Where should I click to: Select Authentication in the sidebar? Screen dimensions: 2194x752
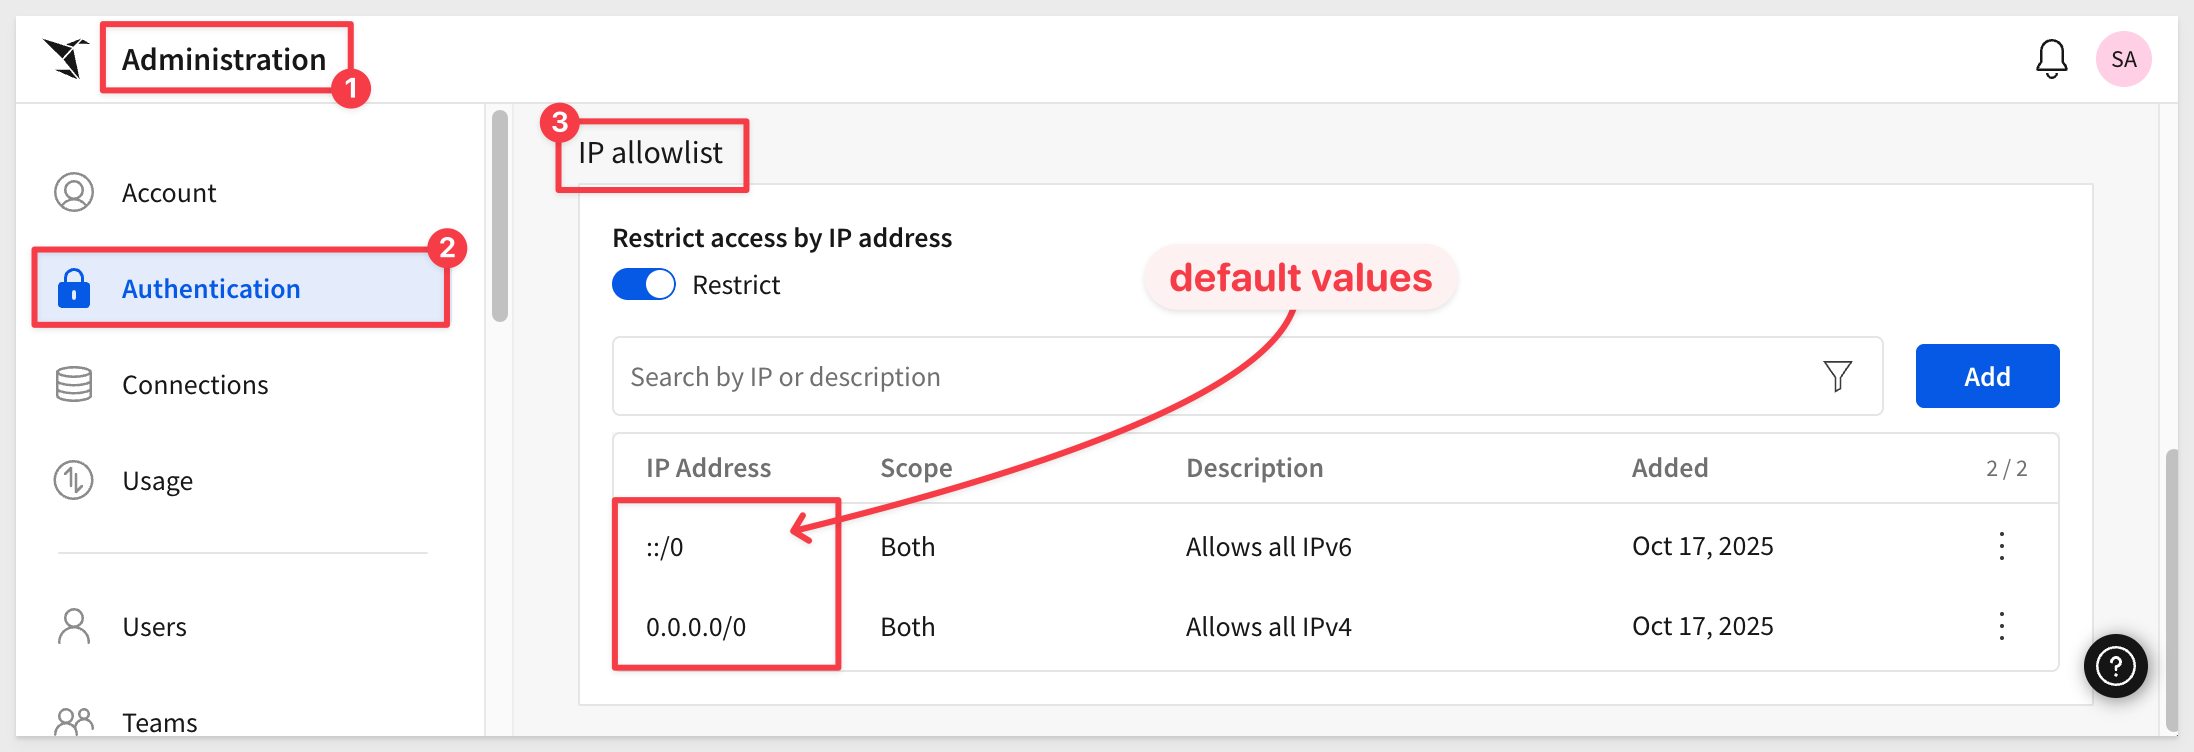click(x=210, y=289)
